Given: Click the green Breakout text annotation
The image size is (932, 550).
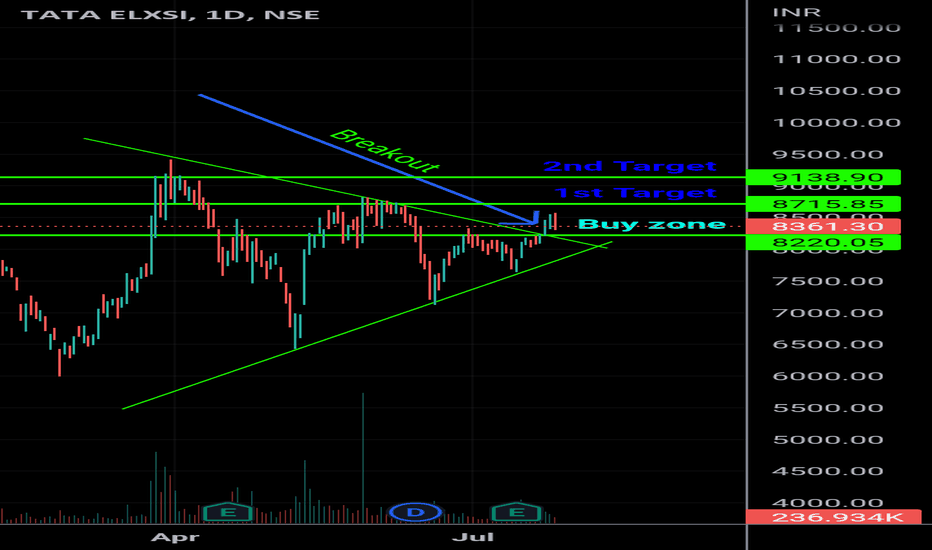Looking at the screenshot, I should coord(385,151).
